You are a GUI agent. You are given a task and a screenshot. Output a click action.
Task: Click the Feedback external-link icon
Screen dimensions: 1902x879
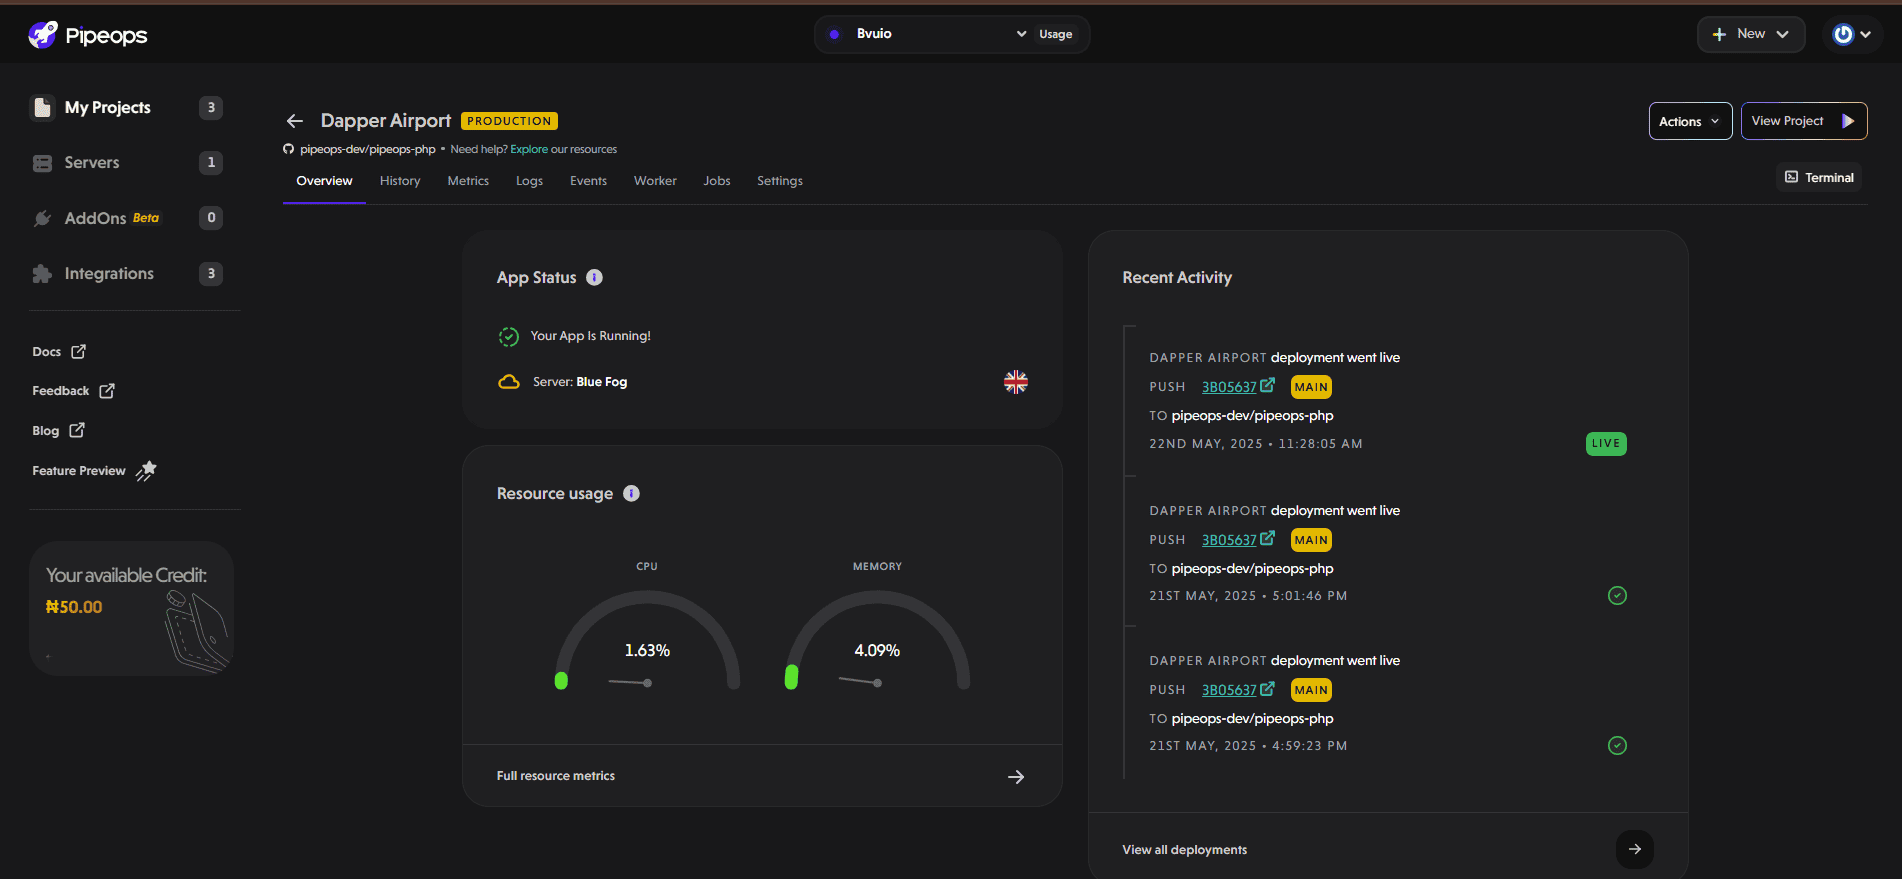[x=107, y=391]
